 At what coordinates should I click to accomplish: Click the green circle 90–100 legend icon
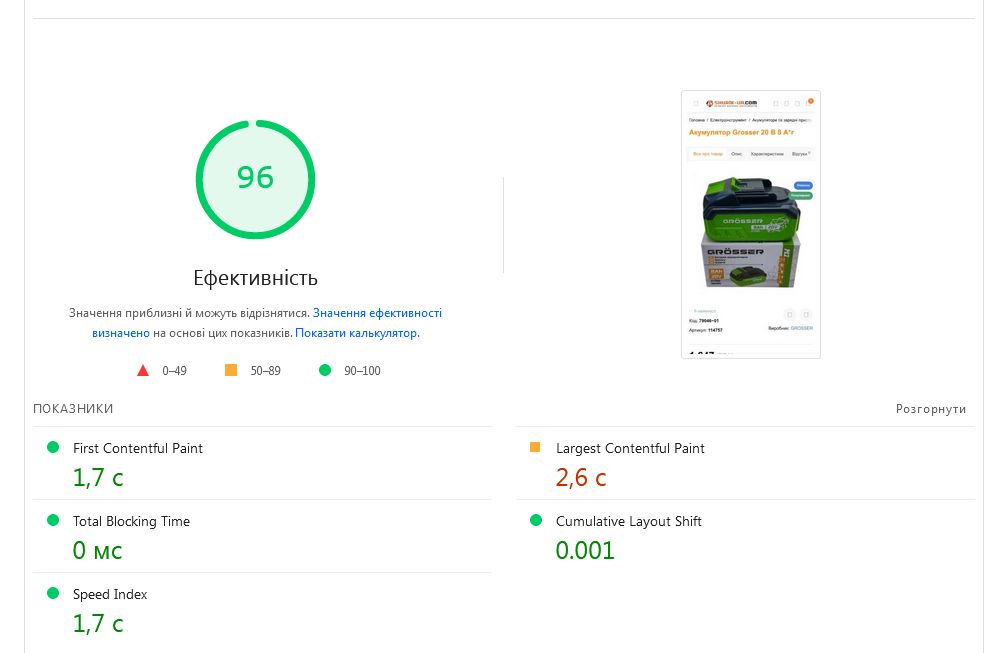pyautogui.click(x=324, y=370)
